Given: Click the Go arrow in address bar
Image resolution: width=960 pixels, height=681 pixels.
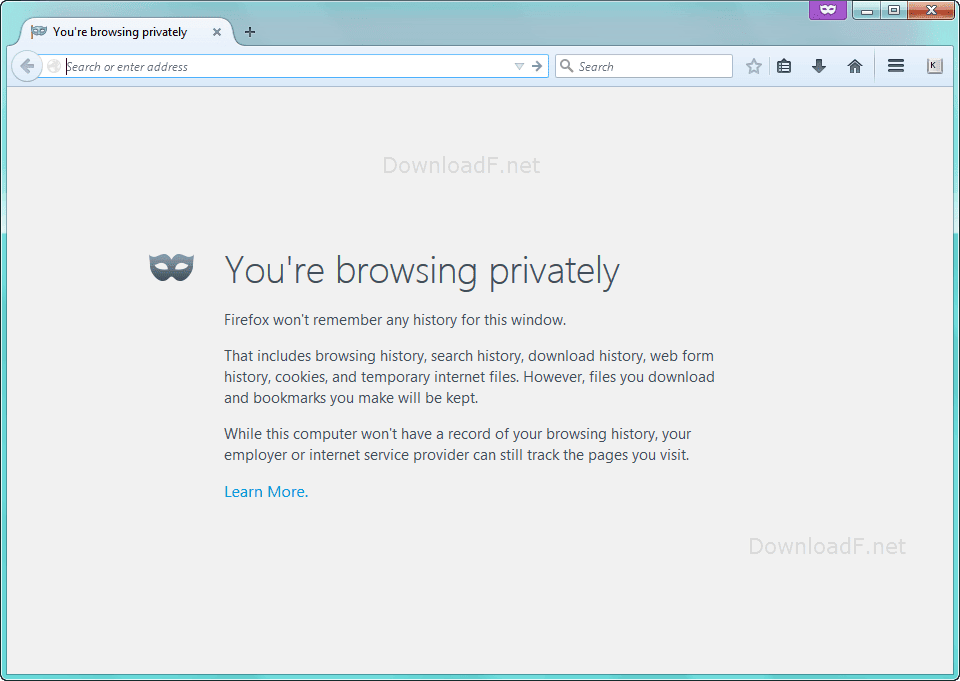Looking at the screenshot, I should coord(537,66).
